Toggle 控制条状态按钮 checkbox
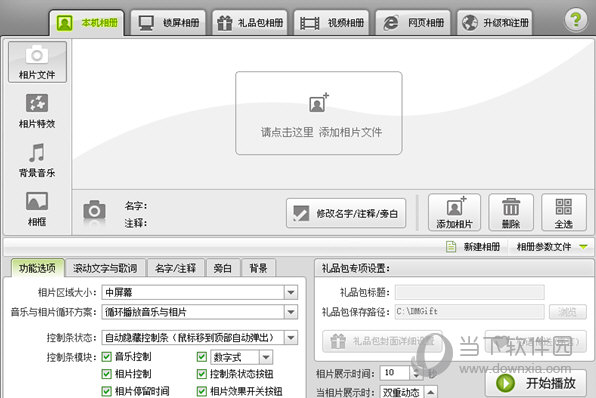This screenshot has height=398, width=596. coord(201,374)
